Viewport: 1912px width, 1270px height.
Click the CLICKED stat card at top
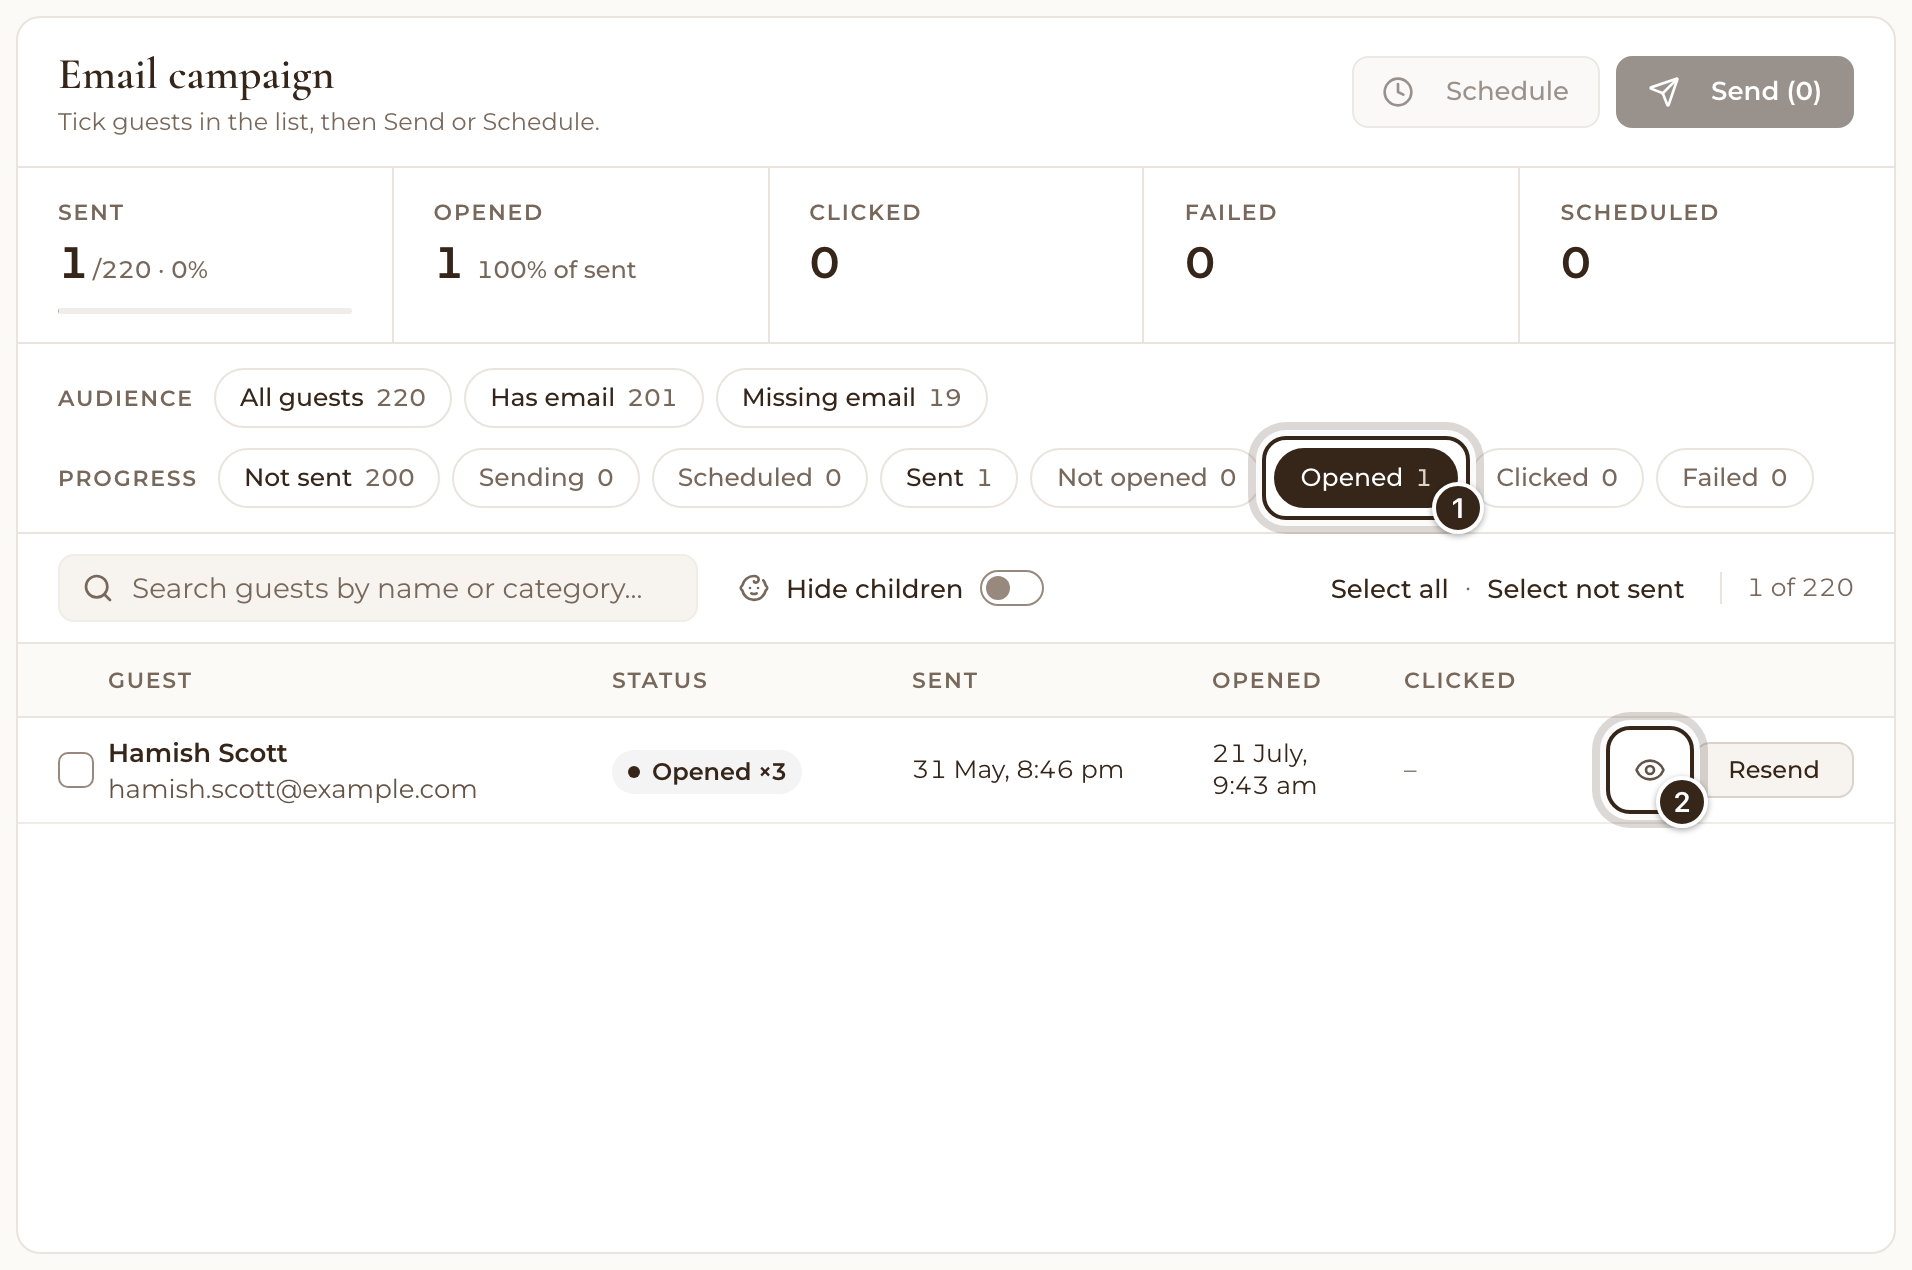coord(955,255)
